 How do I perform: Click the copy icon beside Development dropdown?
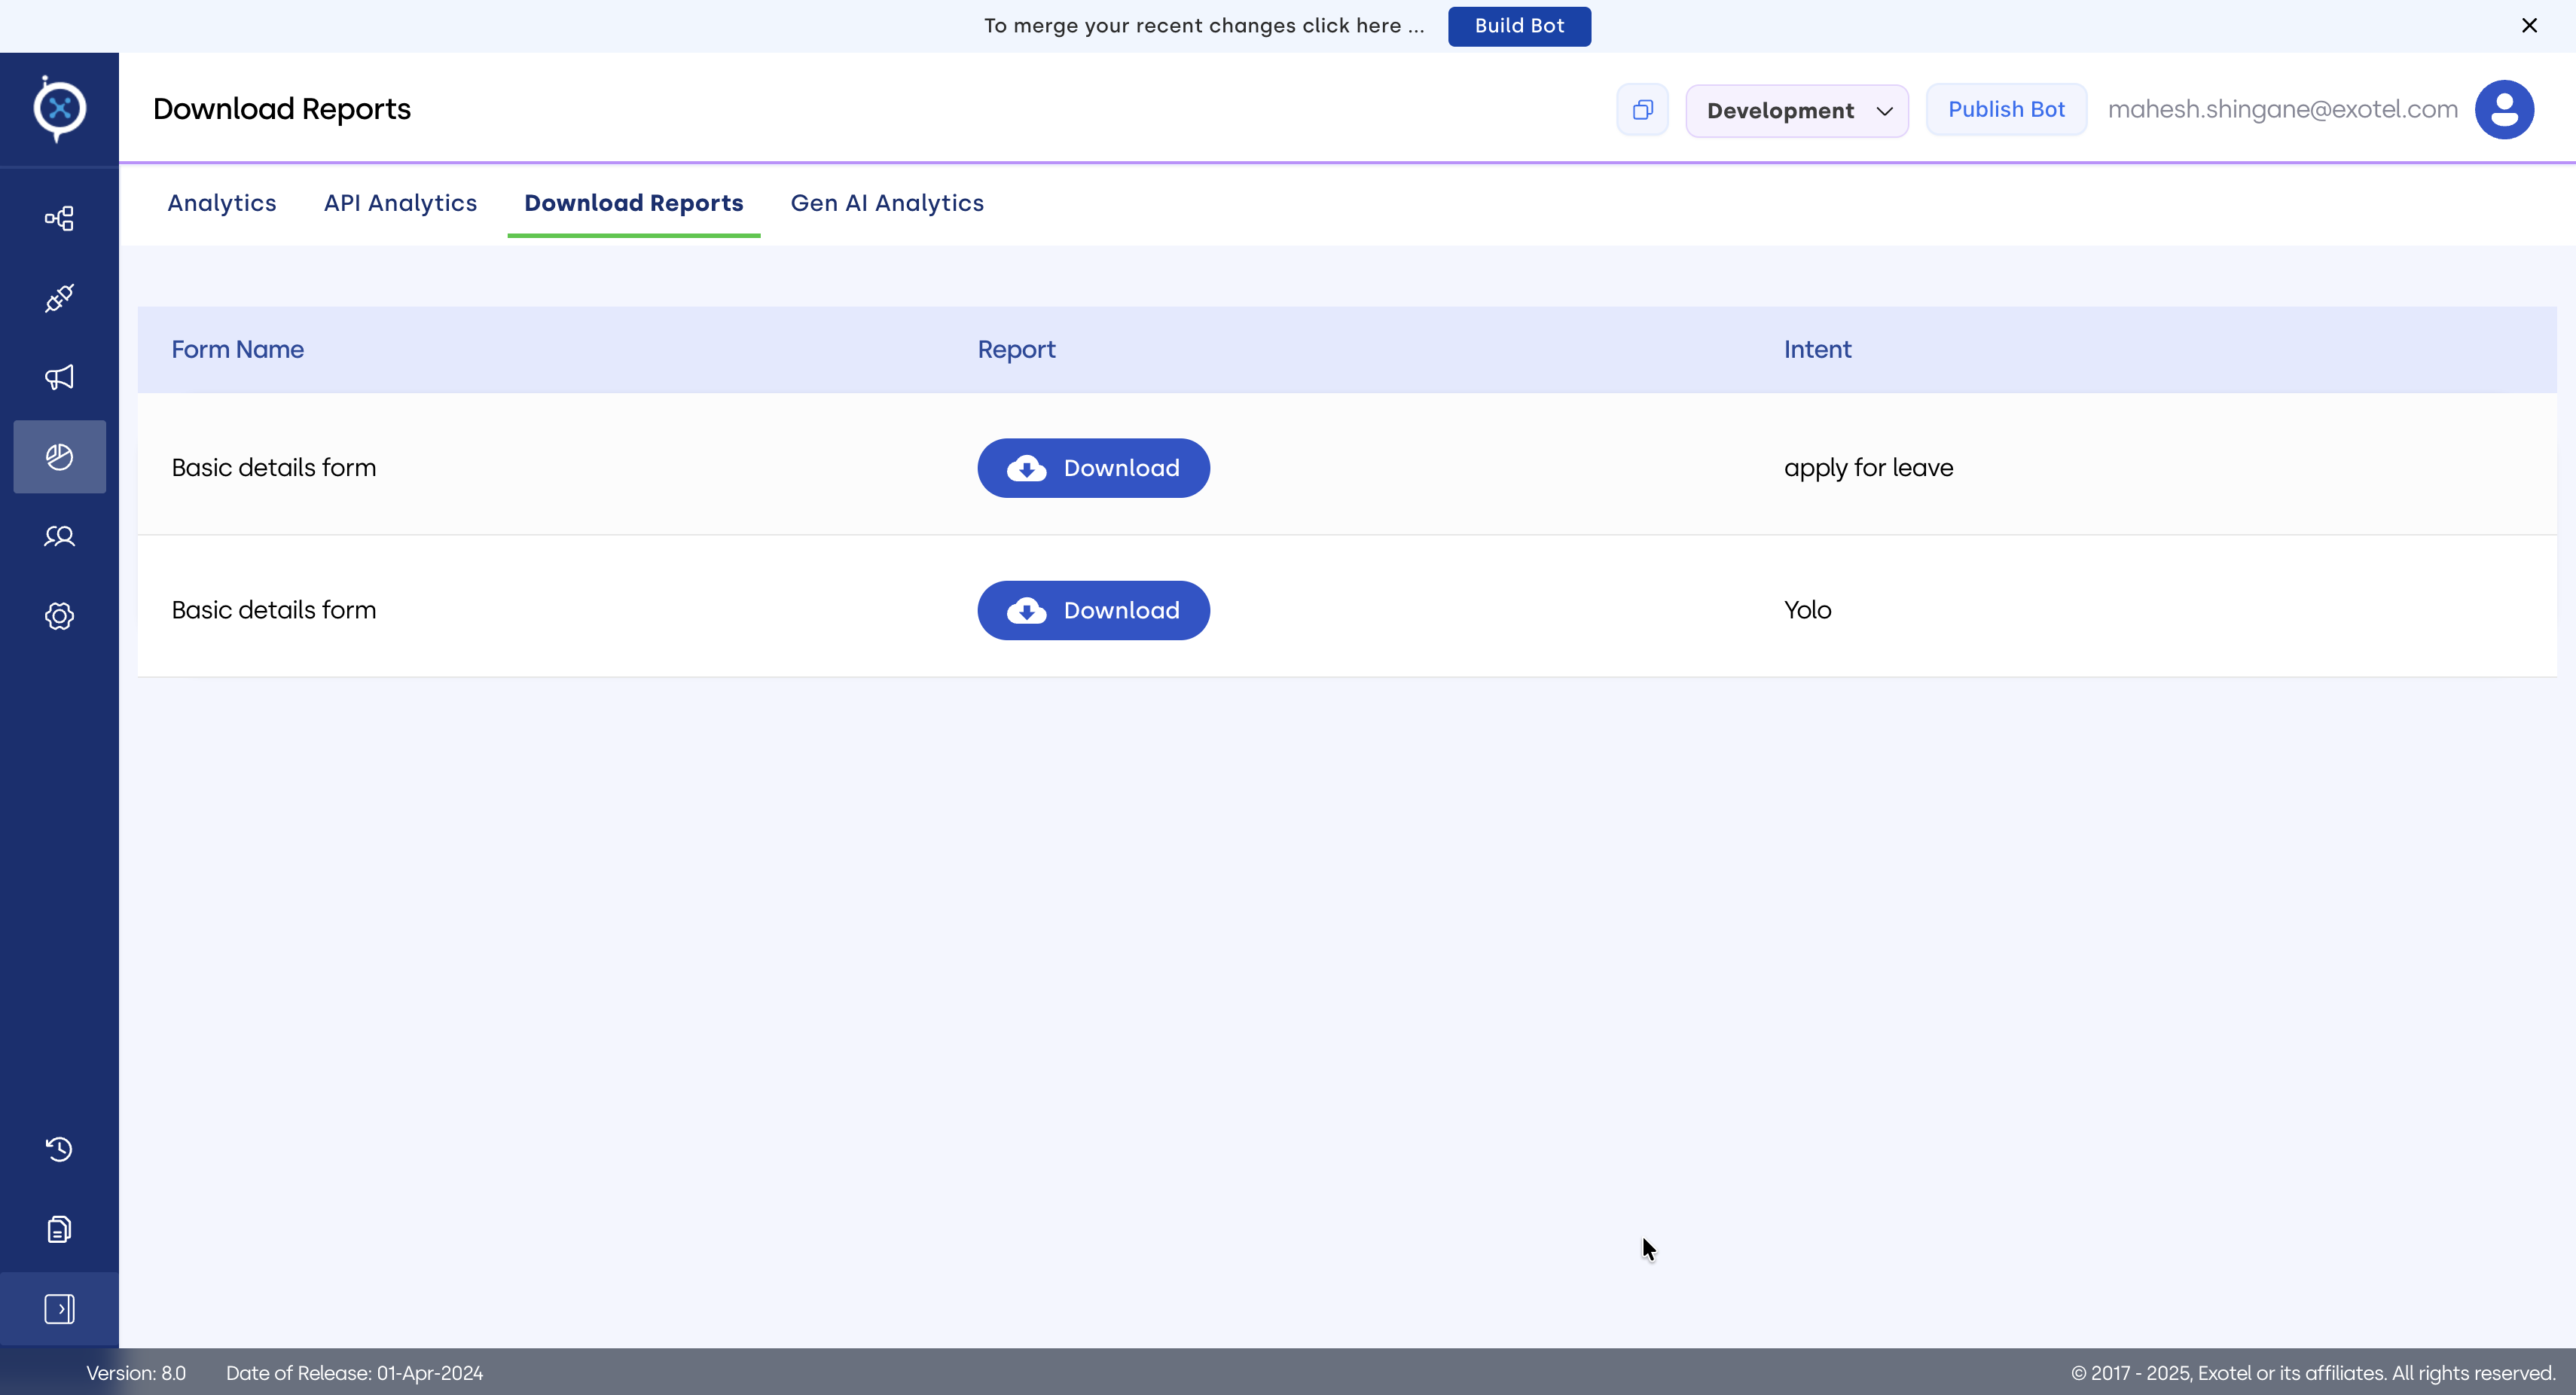1642,110
